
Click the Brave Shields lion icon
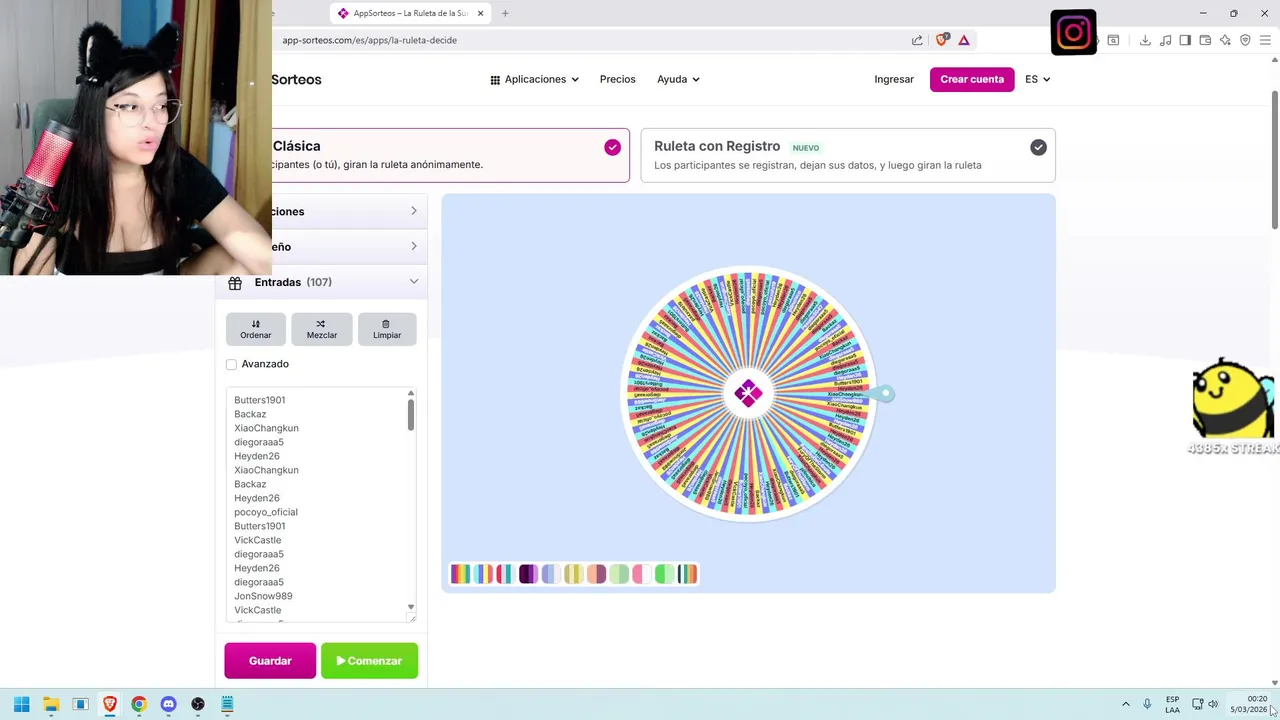(941, 40)
